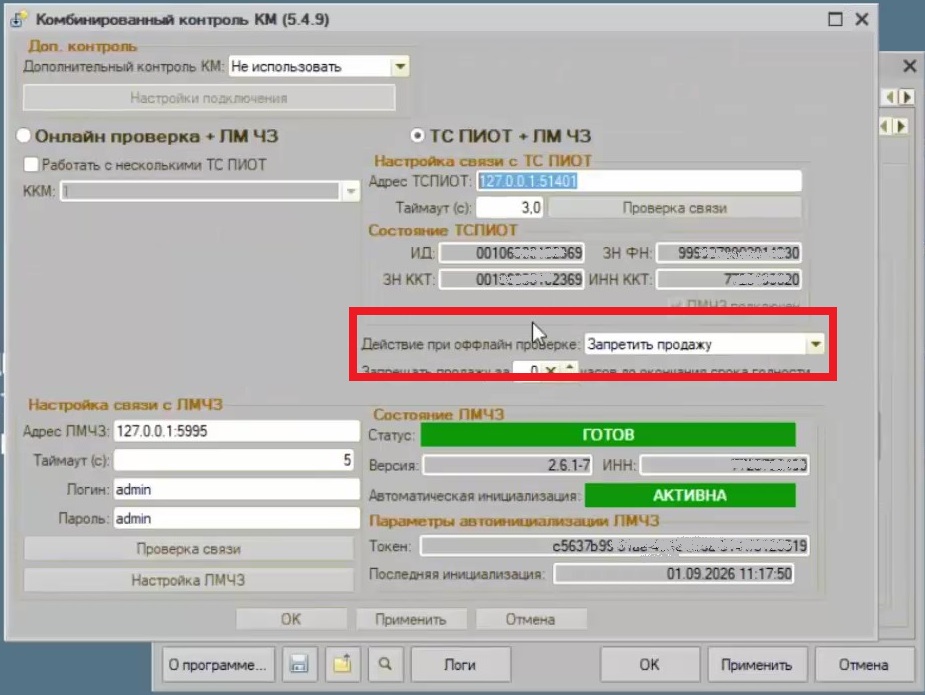Image resolution: width=925 pixels, height=695 pixels.
Task: Select the Онлайн проверка + ЛМ ЧЗ radio button
Action: click(x=24, y=136)
